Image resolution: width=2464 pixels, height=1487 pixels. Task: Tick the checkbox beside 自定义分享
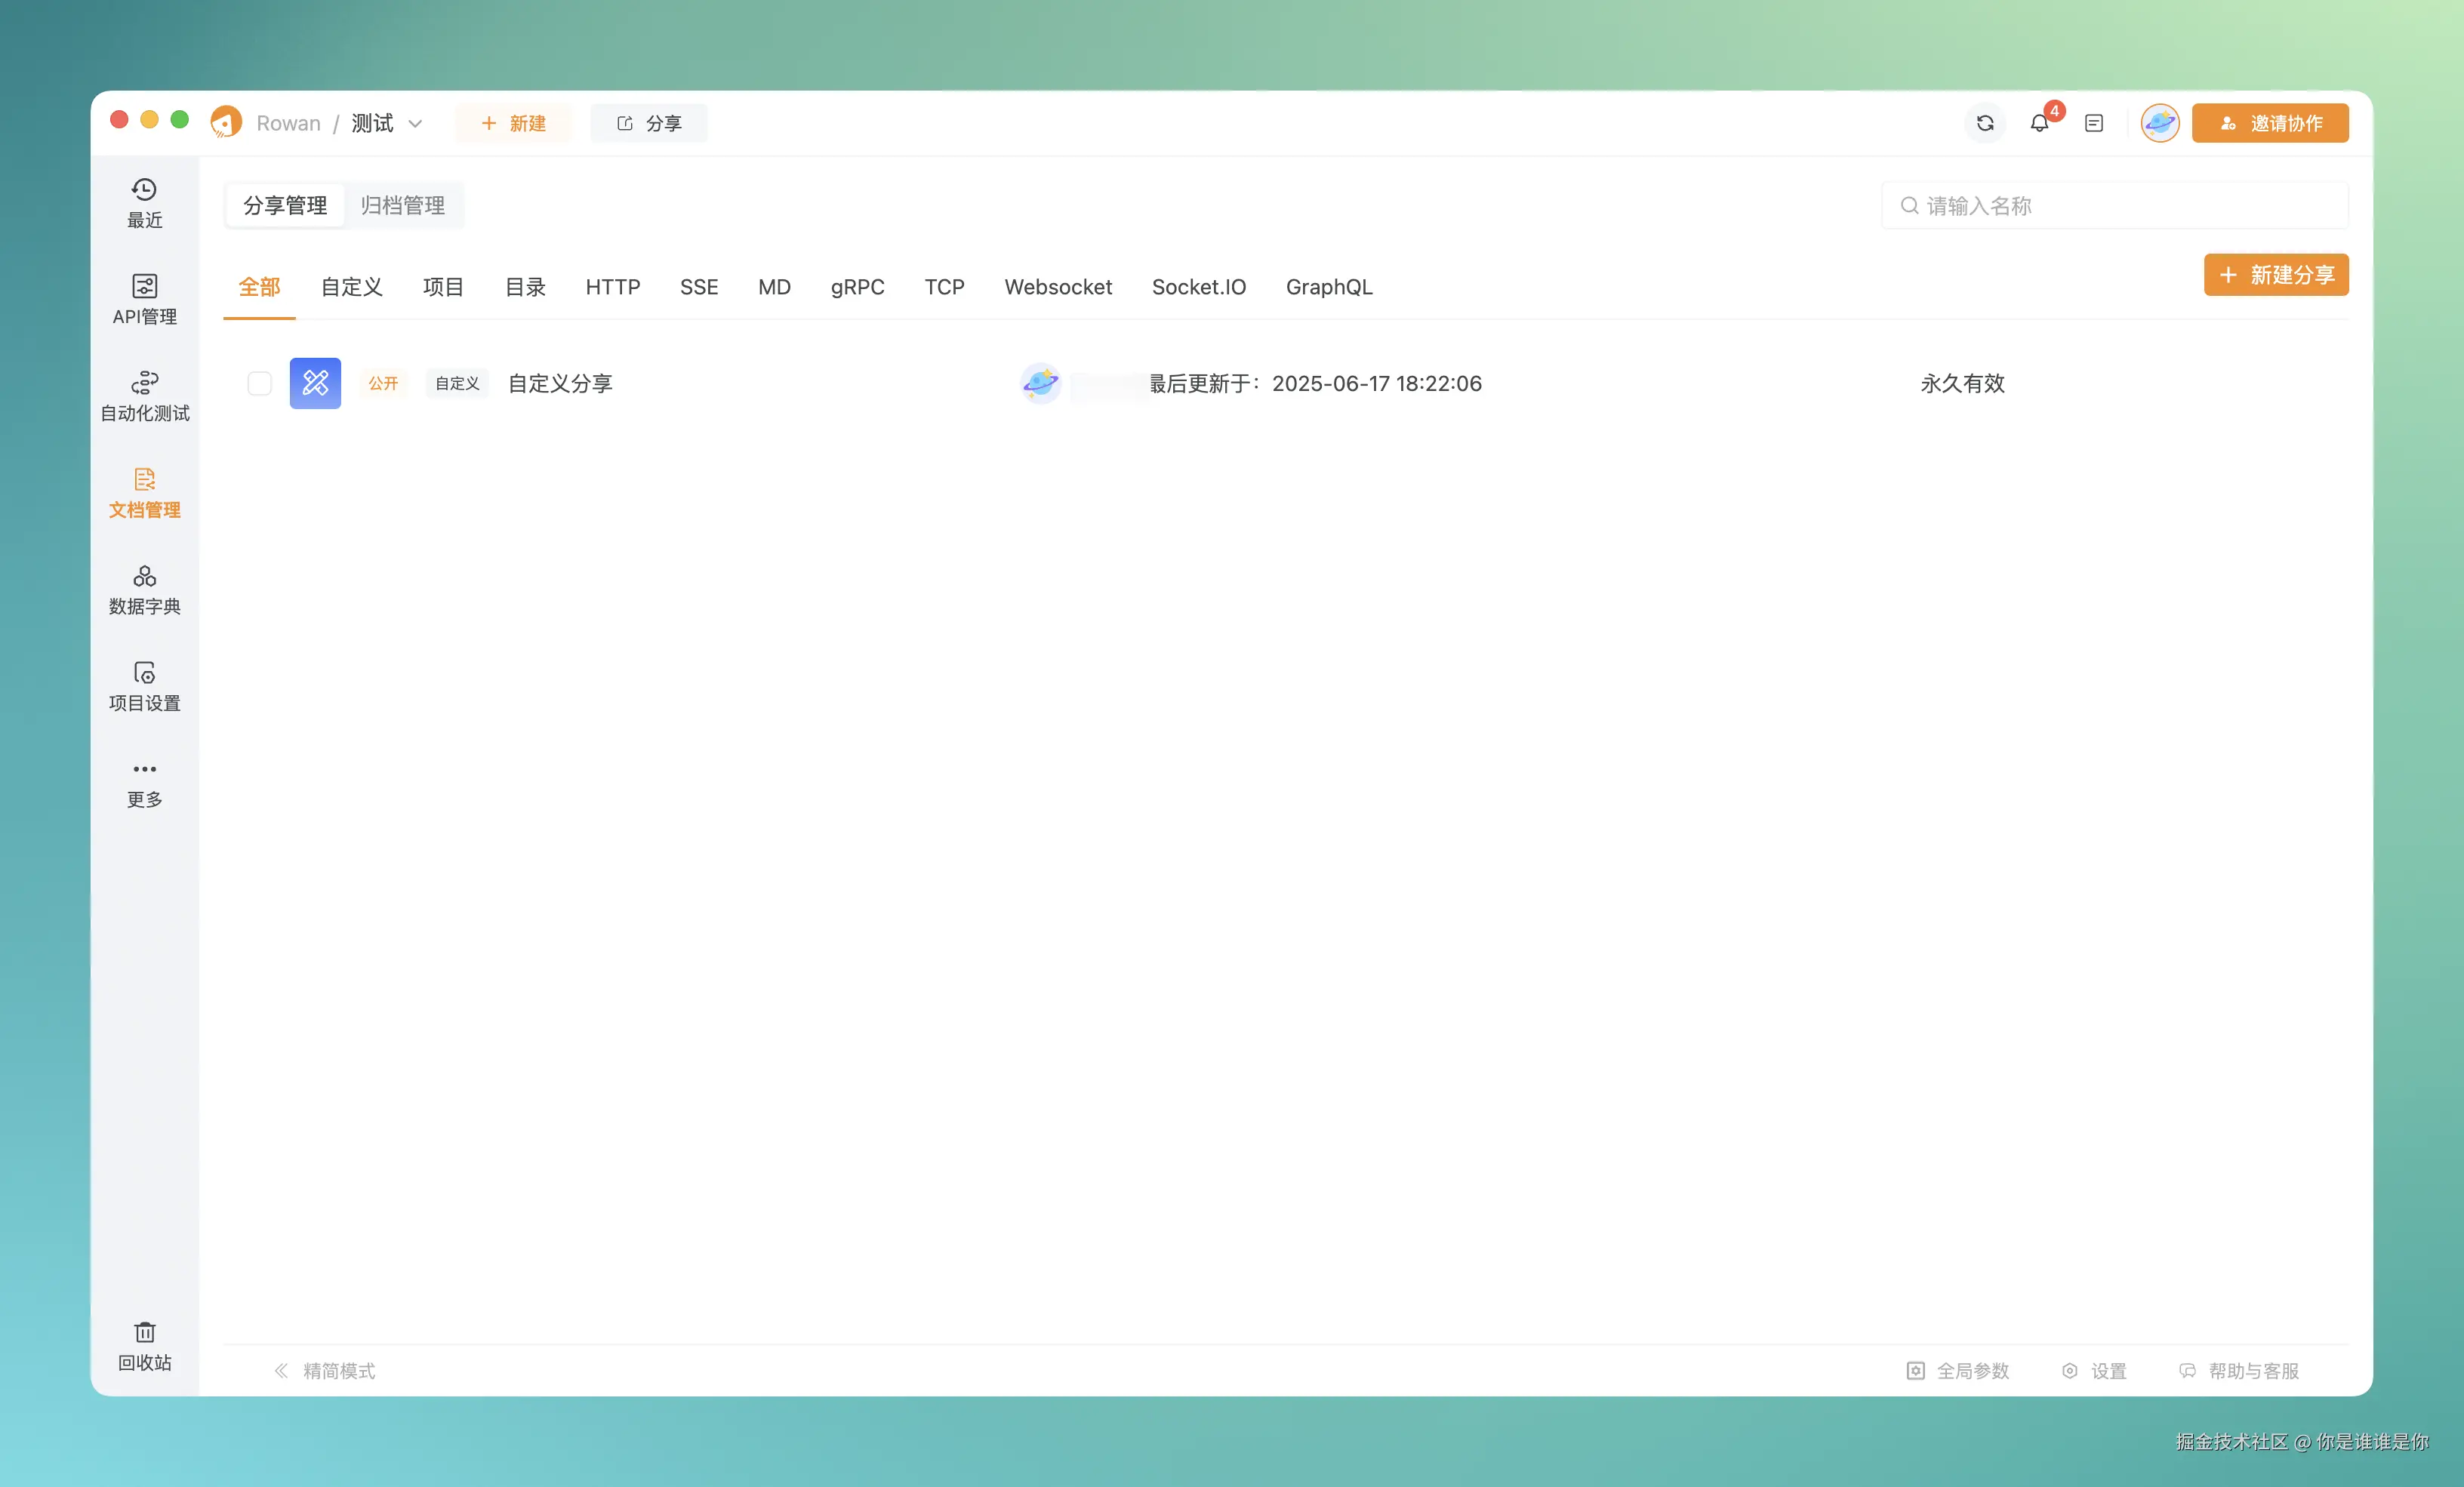259,383
